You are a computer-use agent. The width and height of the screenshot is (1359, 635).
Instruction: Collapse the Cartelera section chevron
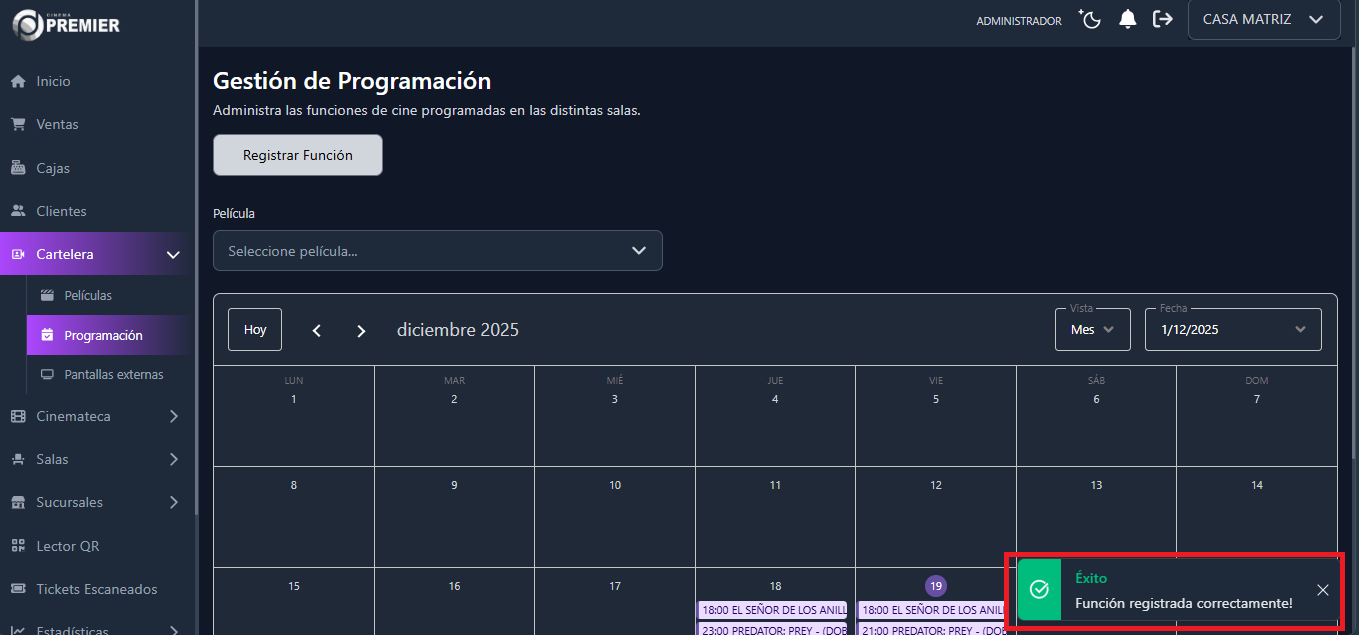pyautogui.click(x=172, y=254)
